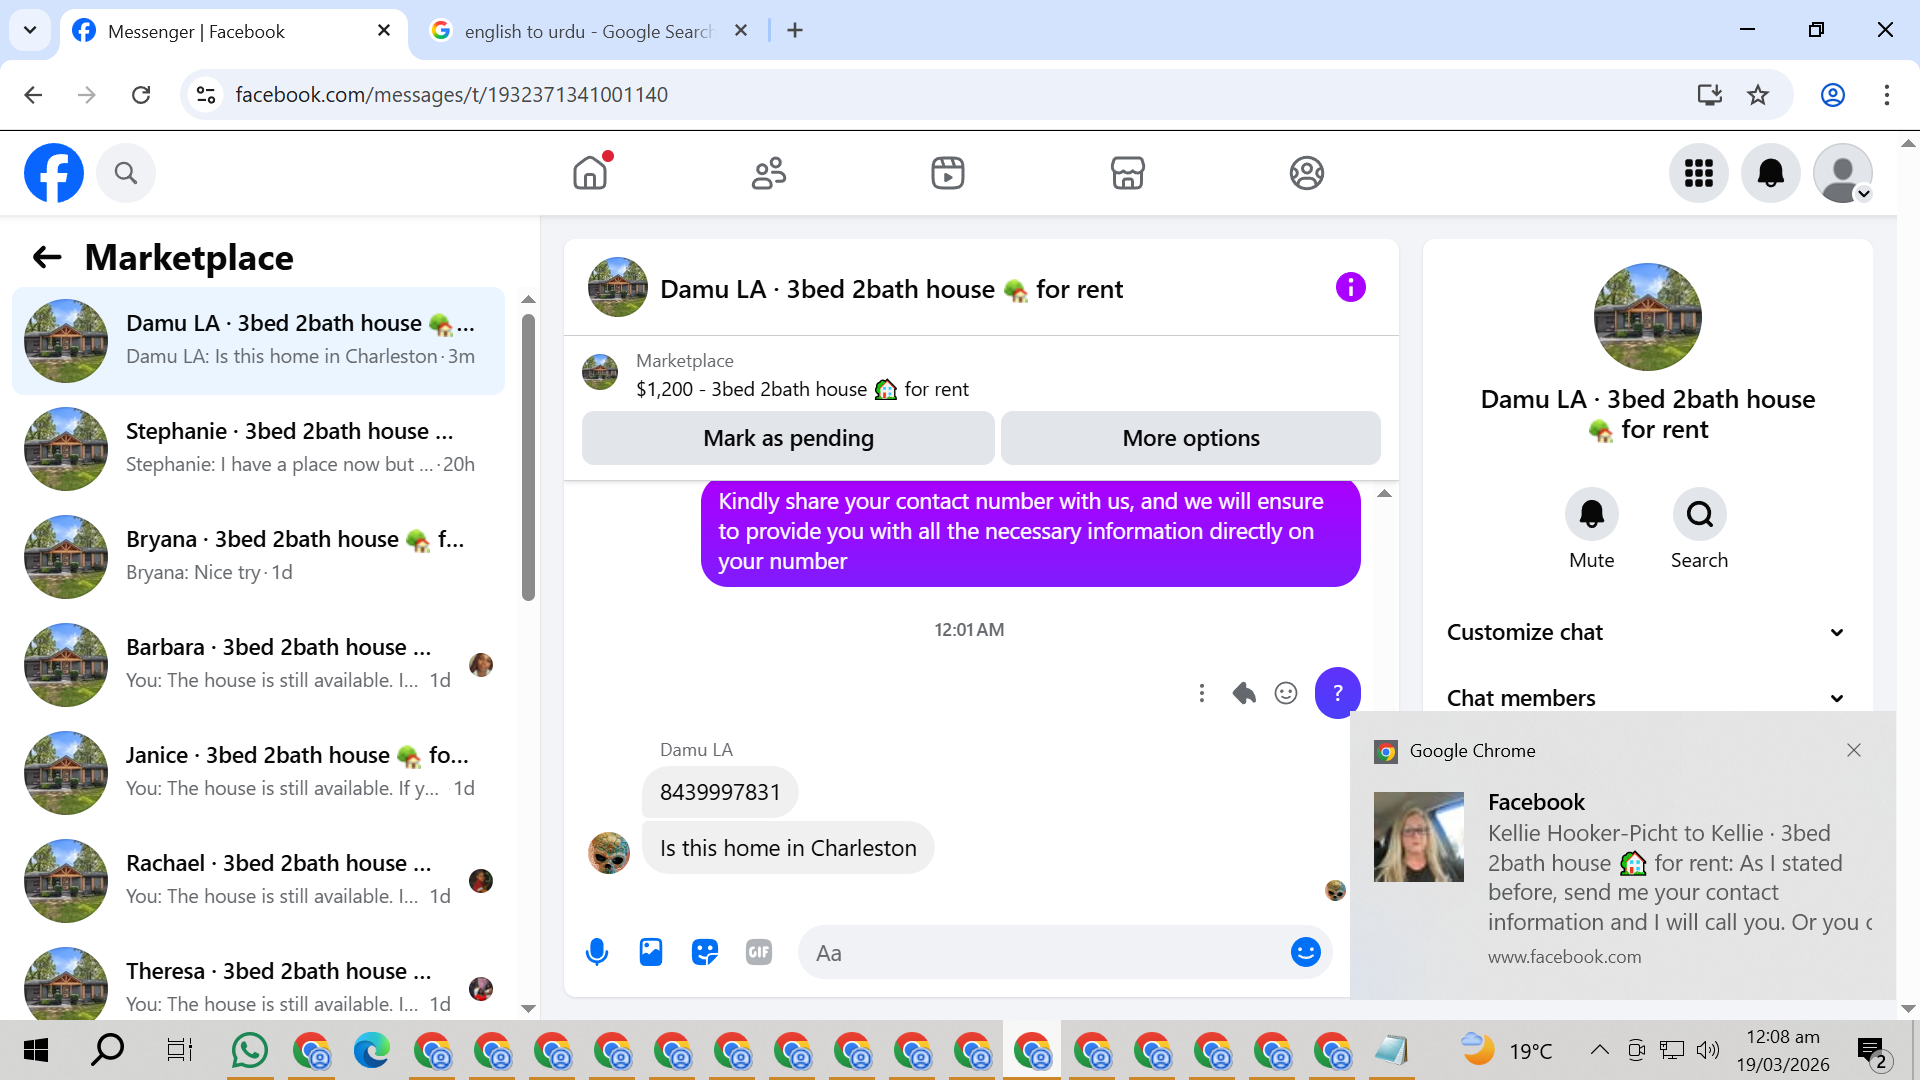
Task: Open the account profile dropdown menu
Action: point(1843,173)
